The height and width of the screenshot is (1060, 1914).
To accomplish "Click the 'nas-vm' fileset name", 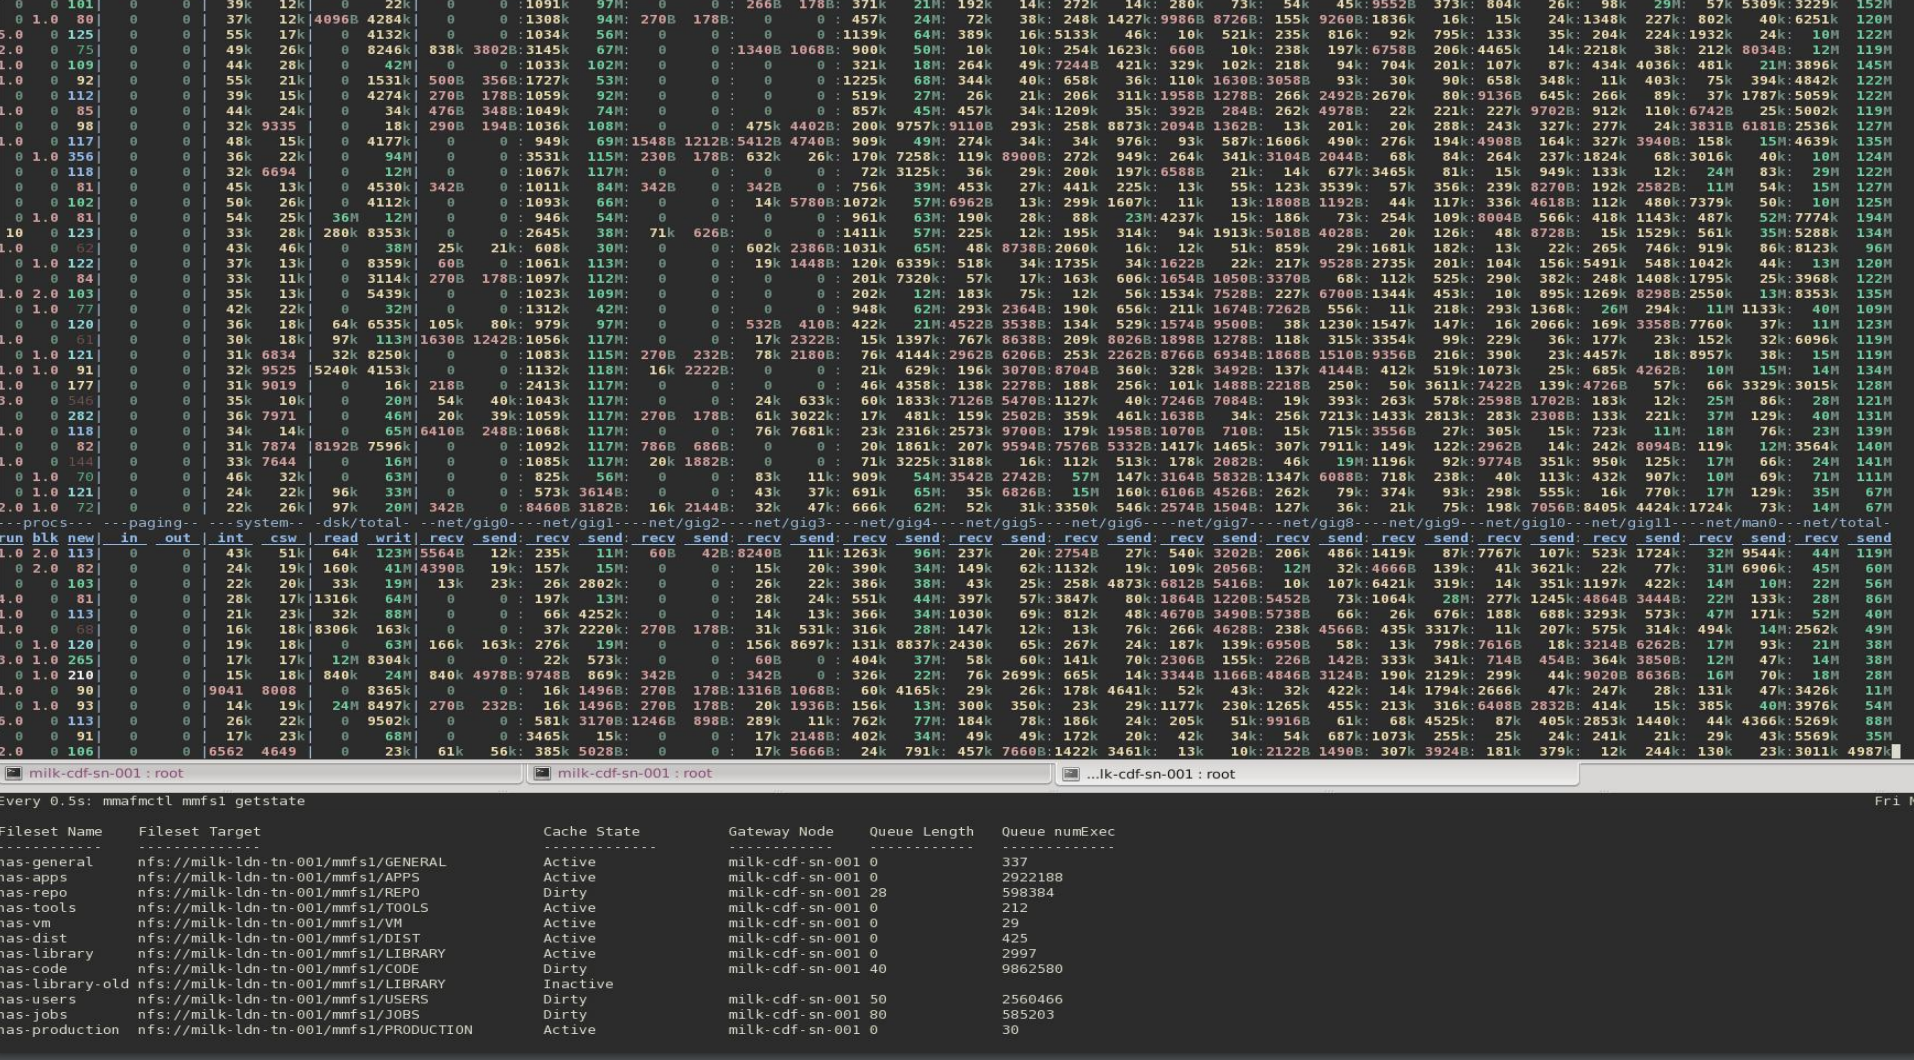I will coord(24,923).
